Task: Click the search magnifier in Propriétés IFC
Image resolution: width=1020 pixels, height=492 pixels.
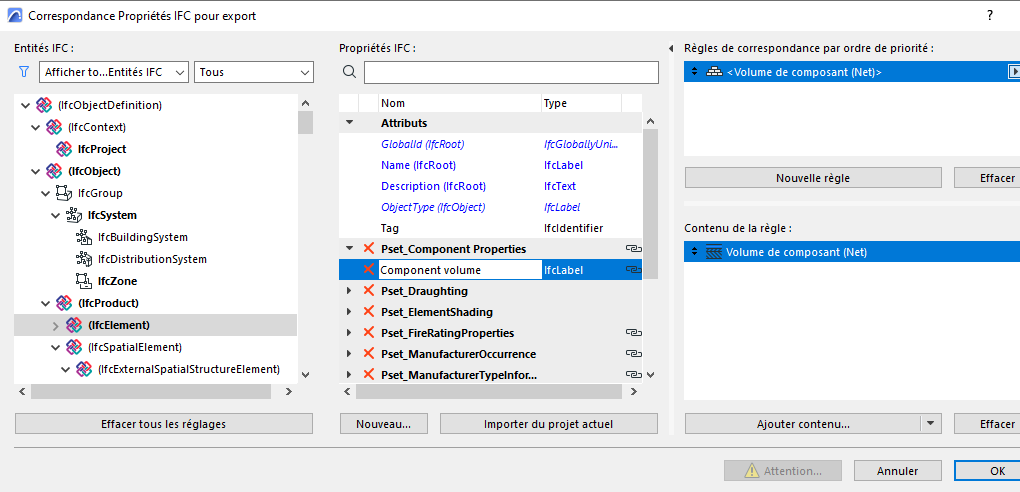Action: [x=349, y=72]
